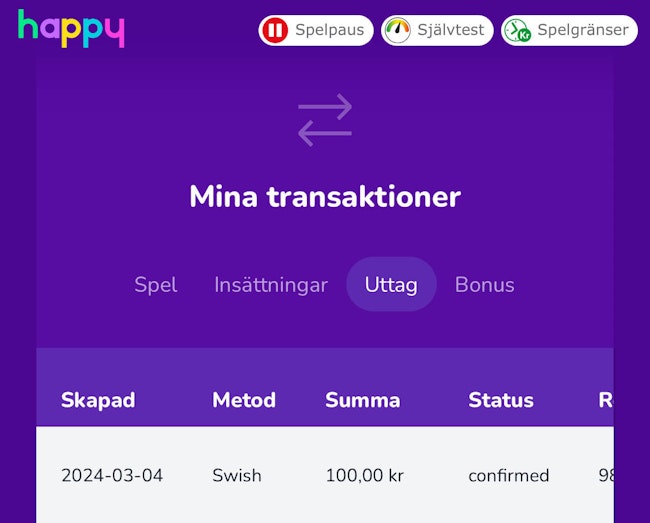
Task: Click the confirmed status cell
Action: [x=509, y=475]
